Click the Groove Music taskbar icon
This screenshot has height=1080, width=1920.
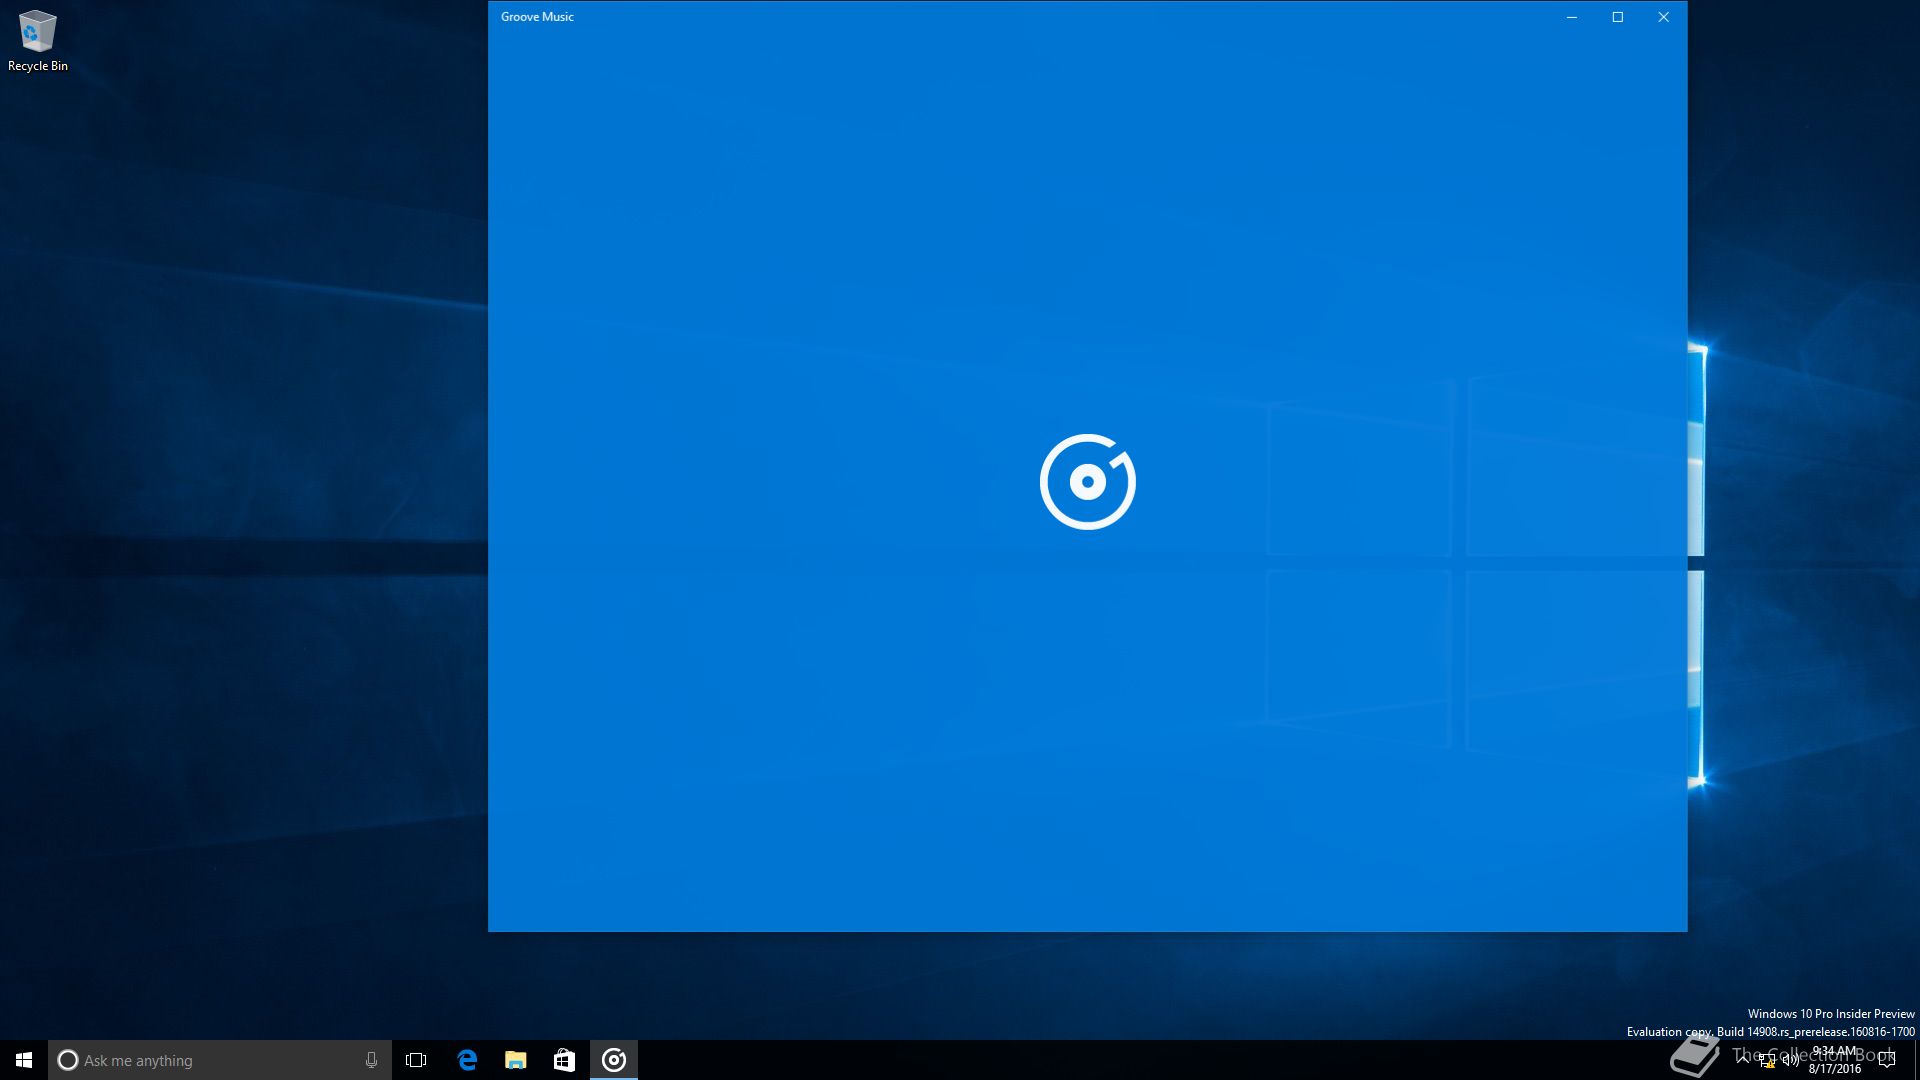coord(614,1060)
